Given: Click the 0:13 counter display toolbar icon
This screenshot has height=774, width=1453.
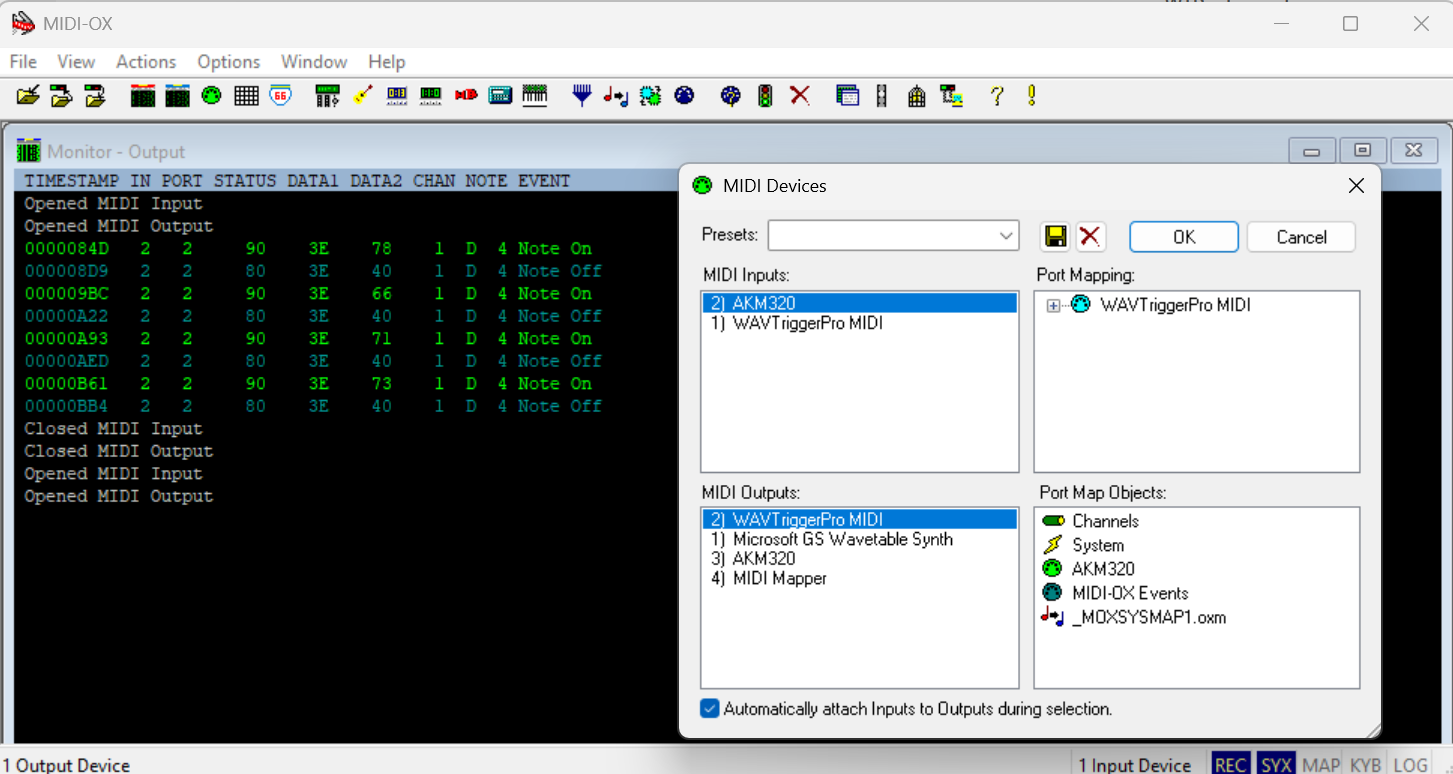Looking at the screenshot, I should tap(397, 96).
